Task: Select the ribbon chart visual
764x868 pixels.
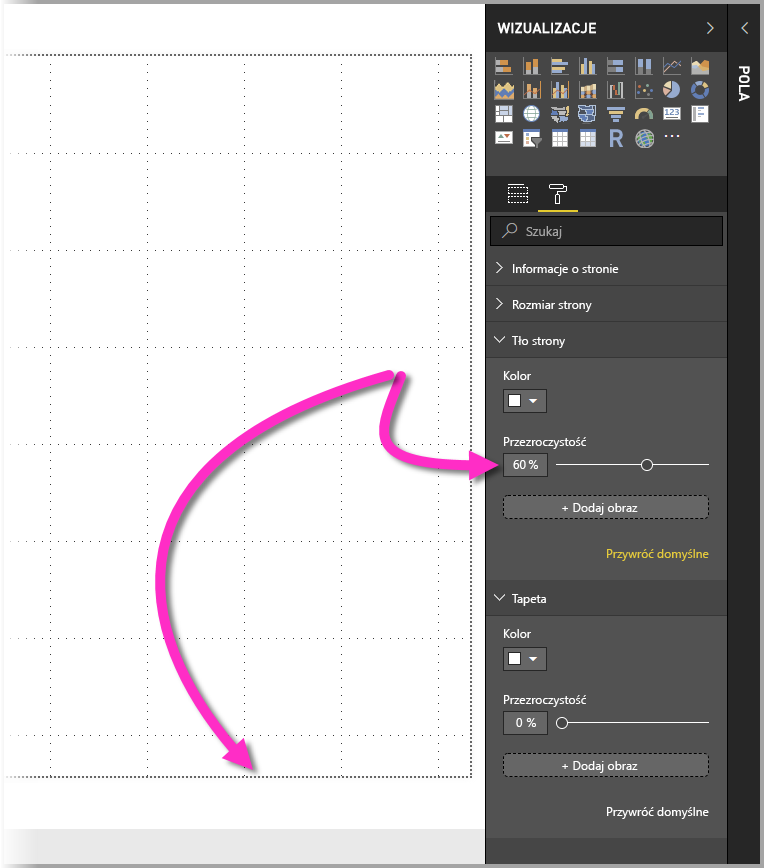Action: point(588,90)
